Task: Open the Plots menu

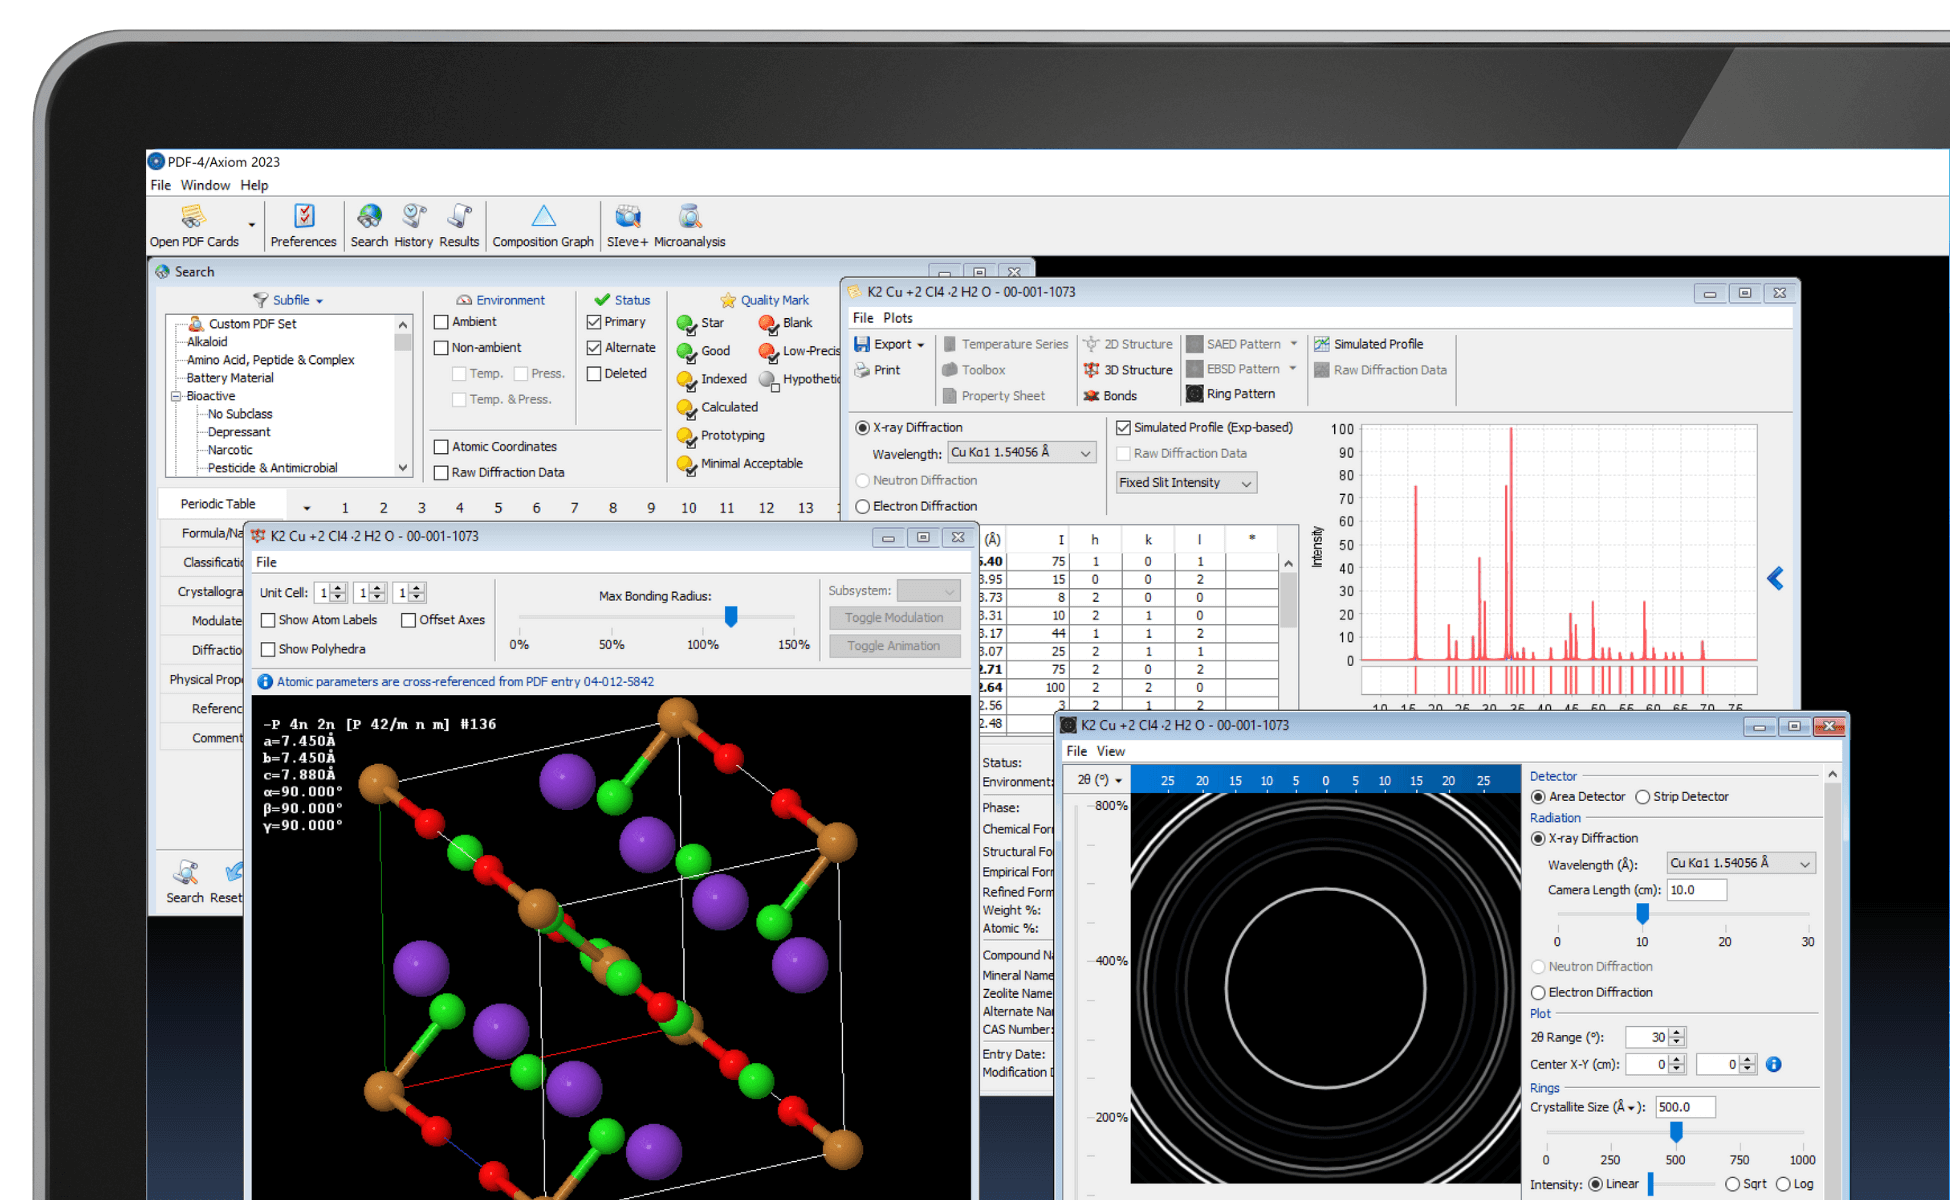Action: (x=897, y=318)
